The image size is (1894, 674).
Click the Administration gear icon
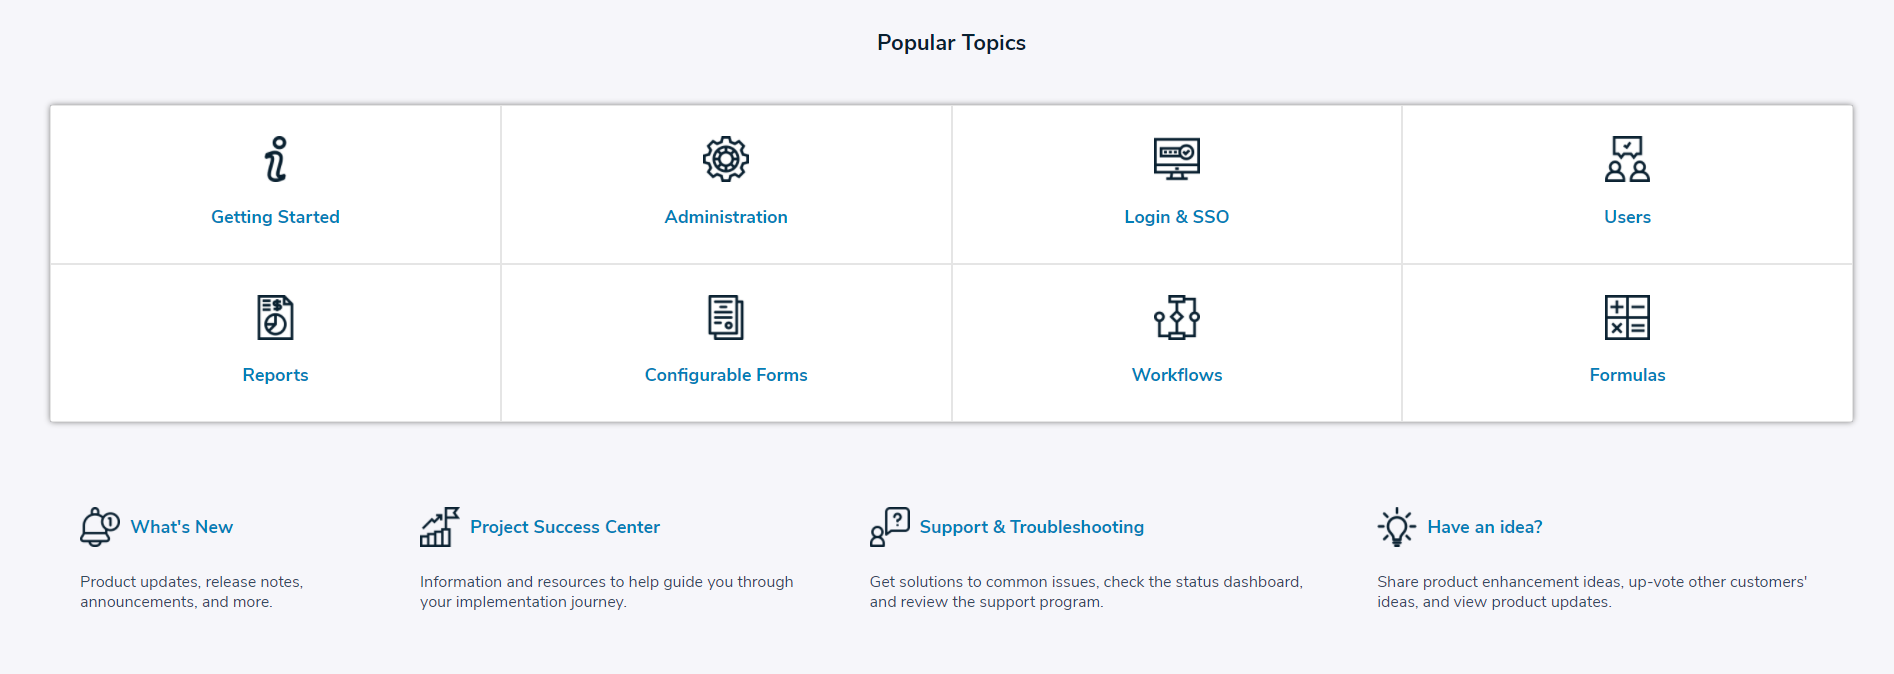tap(726, 159)
